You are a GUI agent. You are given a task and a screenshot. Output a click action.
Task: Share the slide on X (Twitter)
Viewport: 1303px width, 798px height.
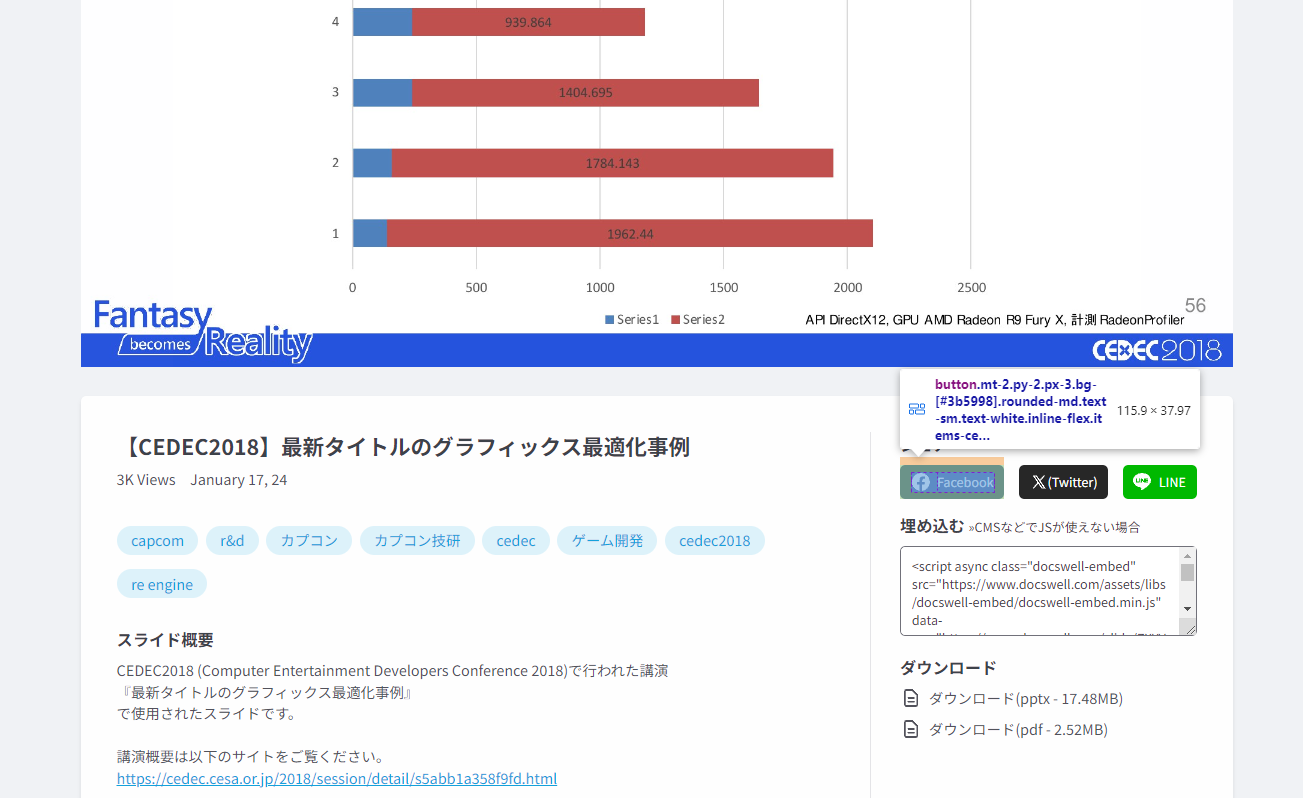pos(1063,482)
